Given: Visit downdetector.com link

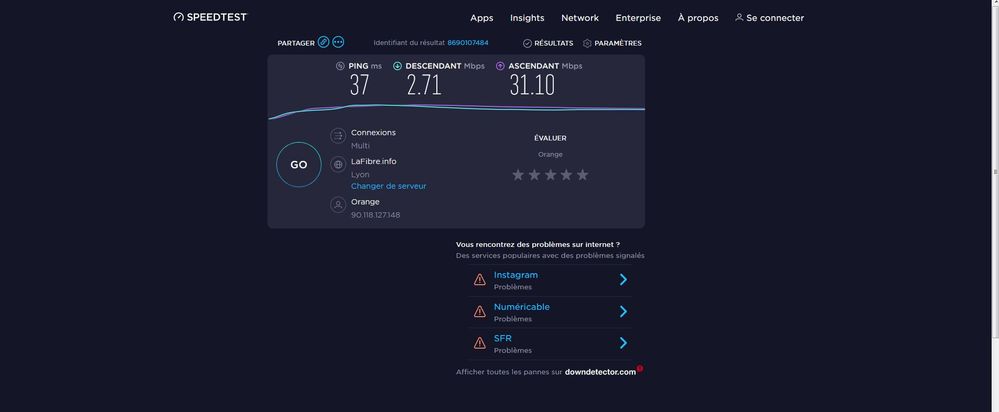Looking at the screenshot, I should tap(600, 372).
